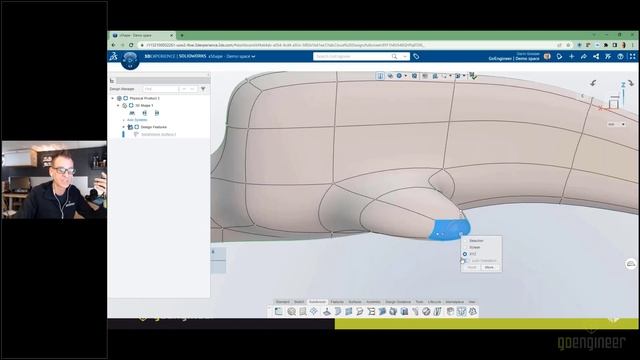The height and width of the screenshot is (360, 640).
Task: Select the first radio option in the popup
Action: click(465, 241)
